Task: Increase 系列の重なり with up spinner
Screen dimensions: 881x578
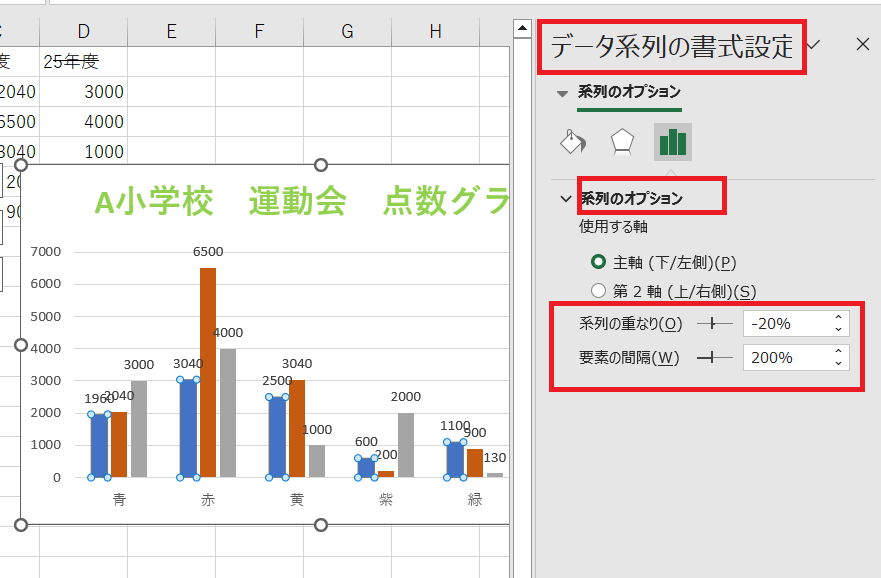Action: click(x=839, y=317)
